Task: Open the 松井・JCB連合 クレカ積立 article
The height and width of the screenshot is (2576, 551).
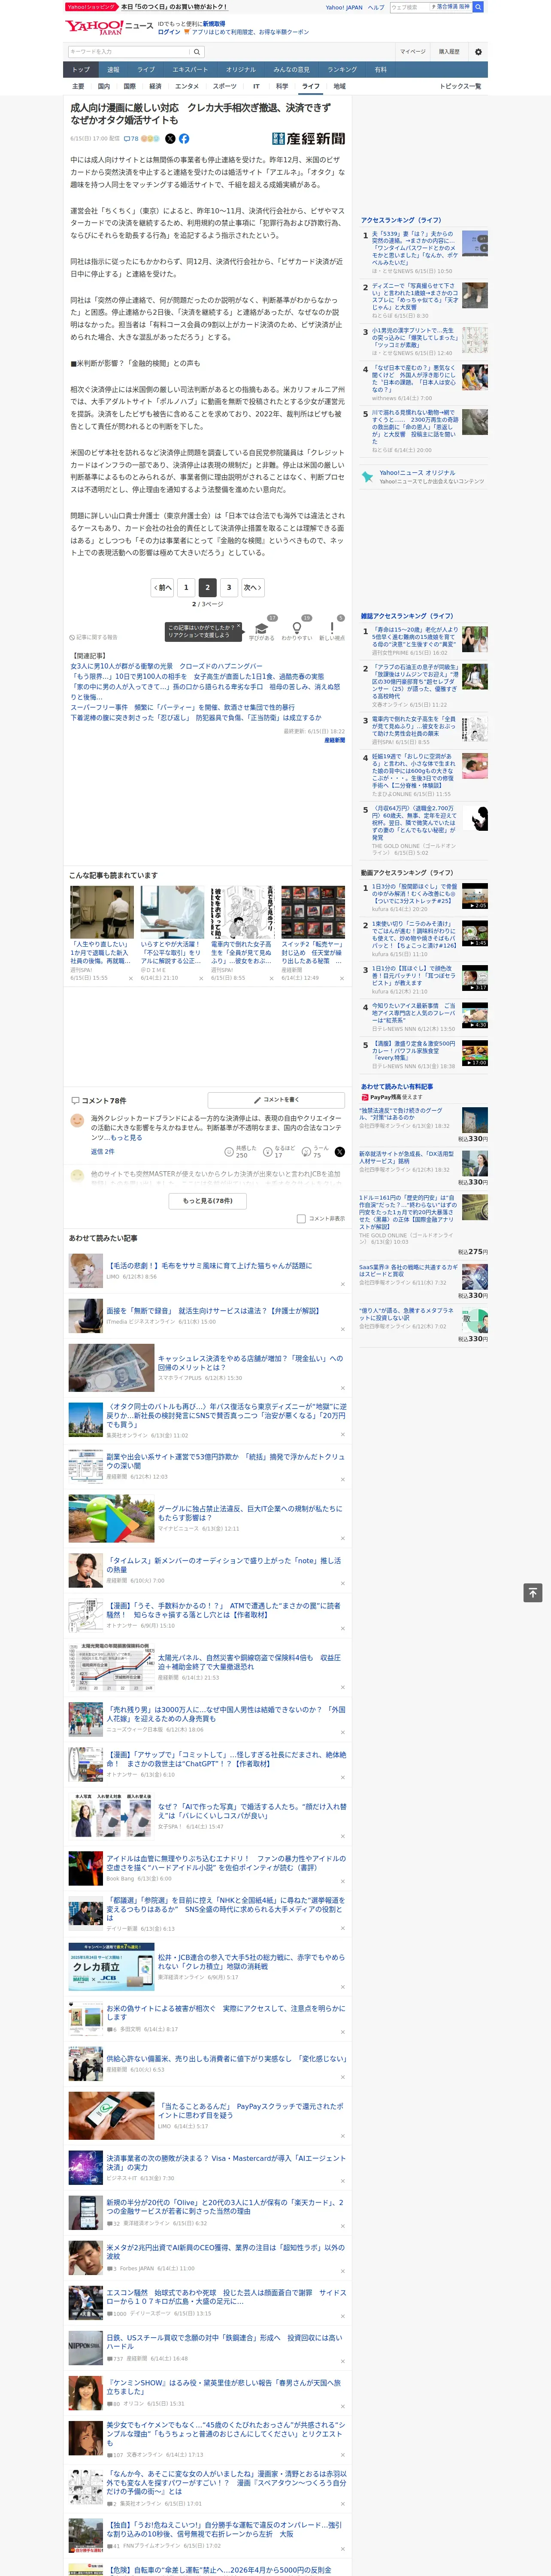Action: (x=250, y=1961)
